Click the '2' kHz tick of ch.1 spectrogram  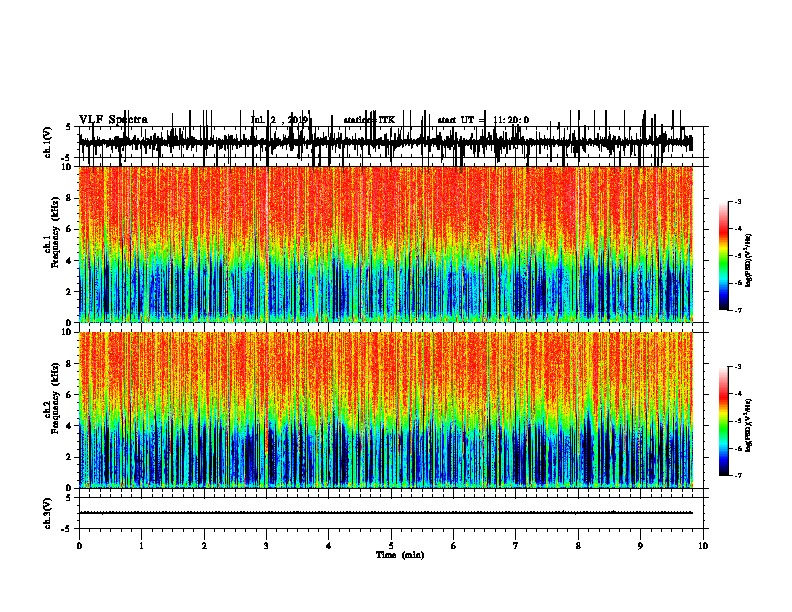69,292
